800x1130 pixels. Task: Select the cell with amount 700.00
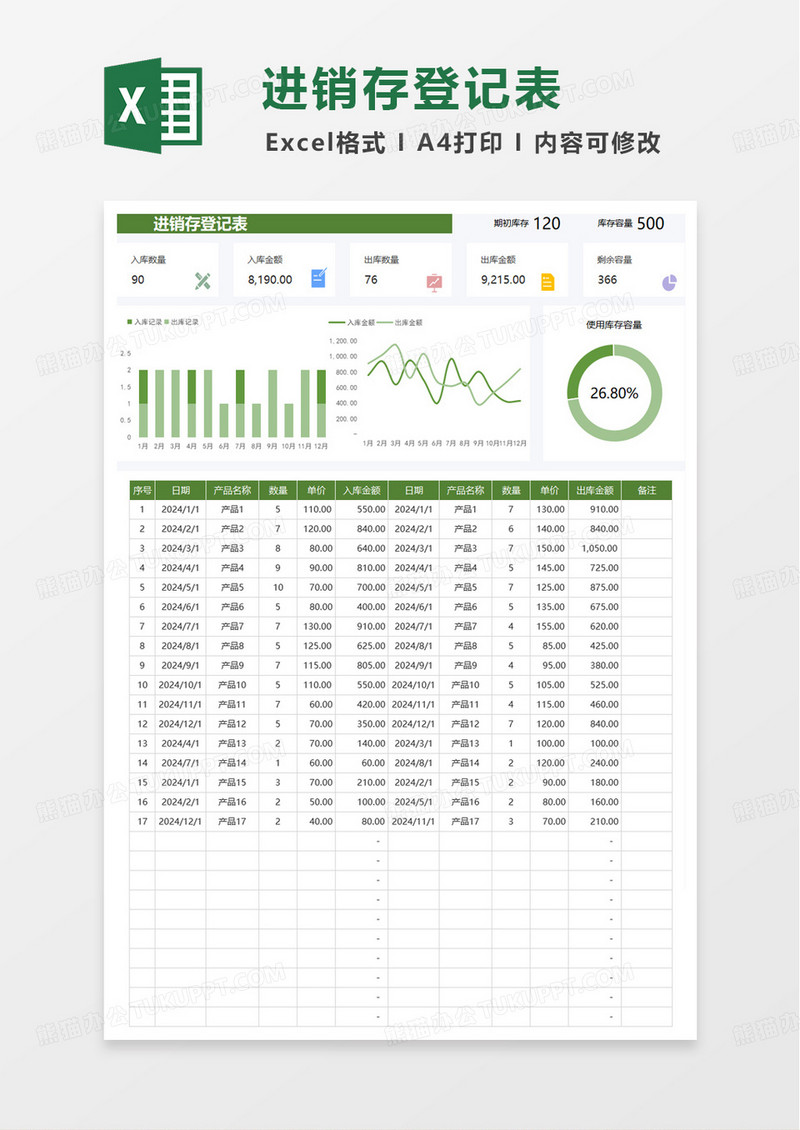[x=361, y=587]
